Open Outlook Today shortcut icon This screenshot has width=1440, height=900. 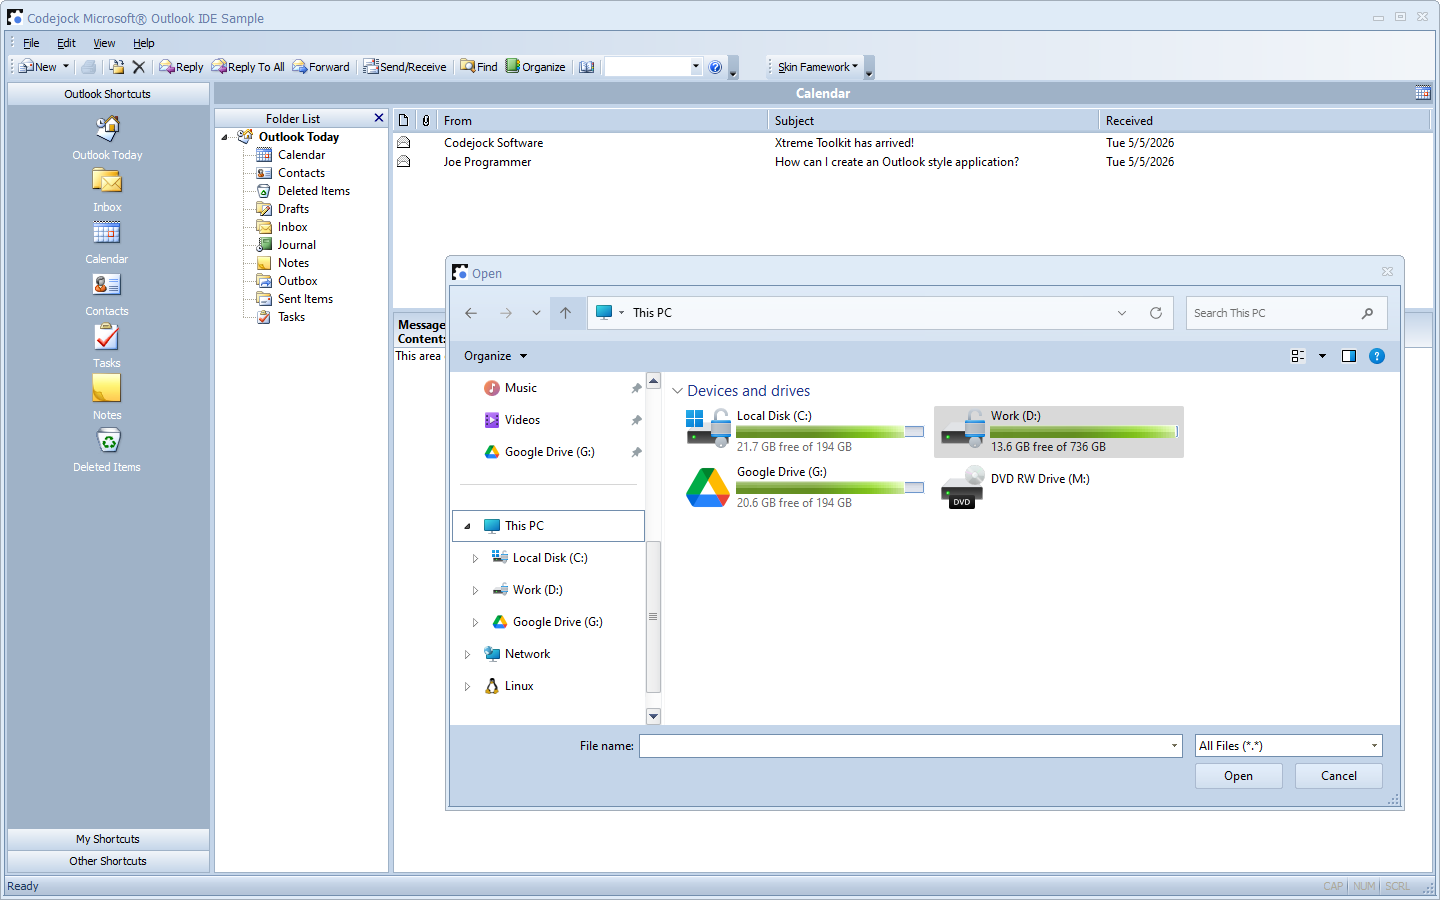click(107, 129)
